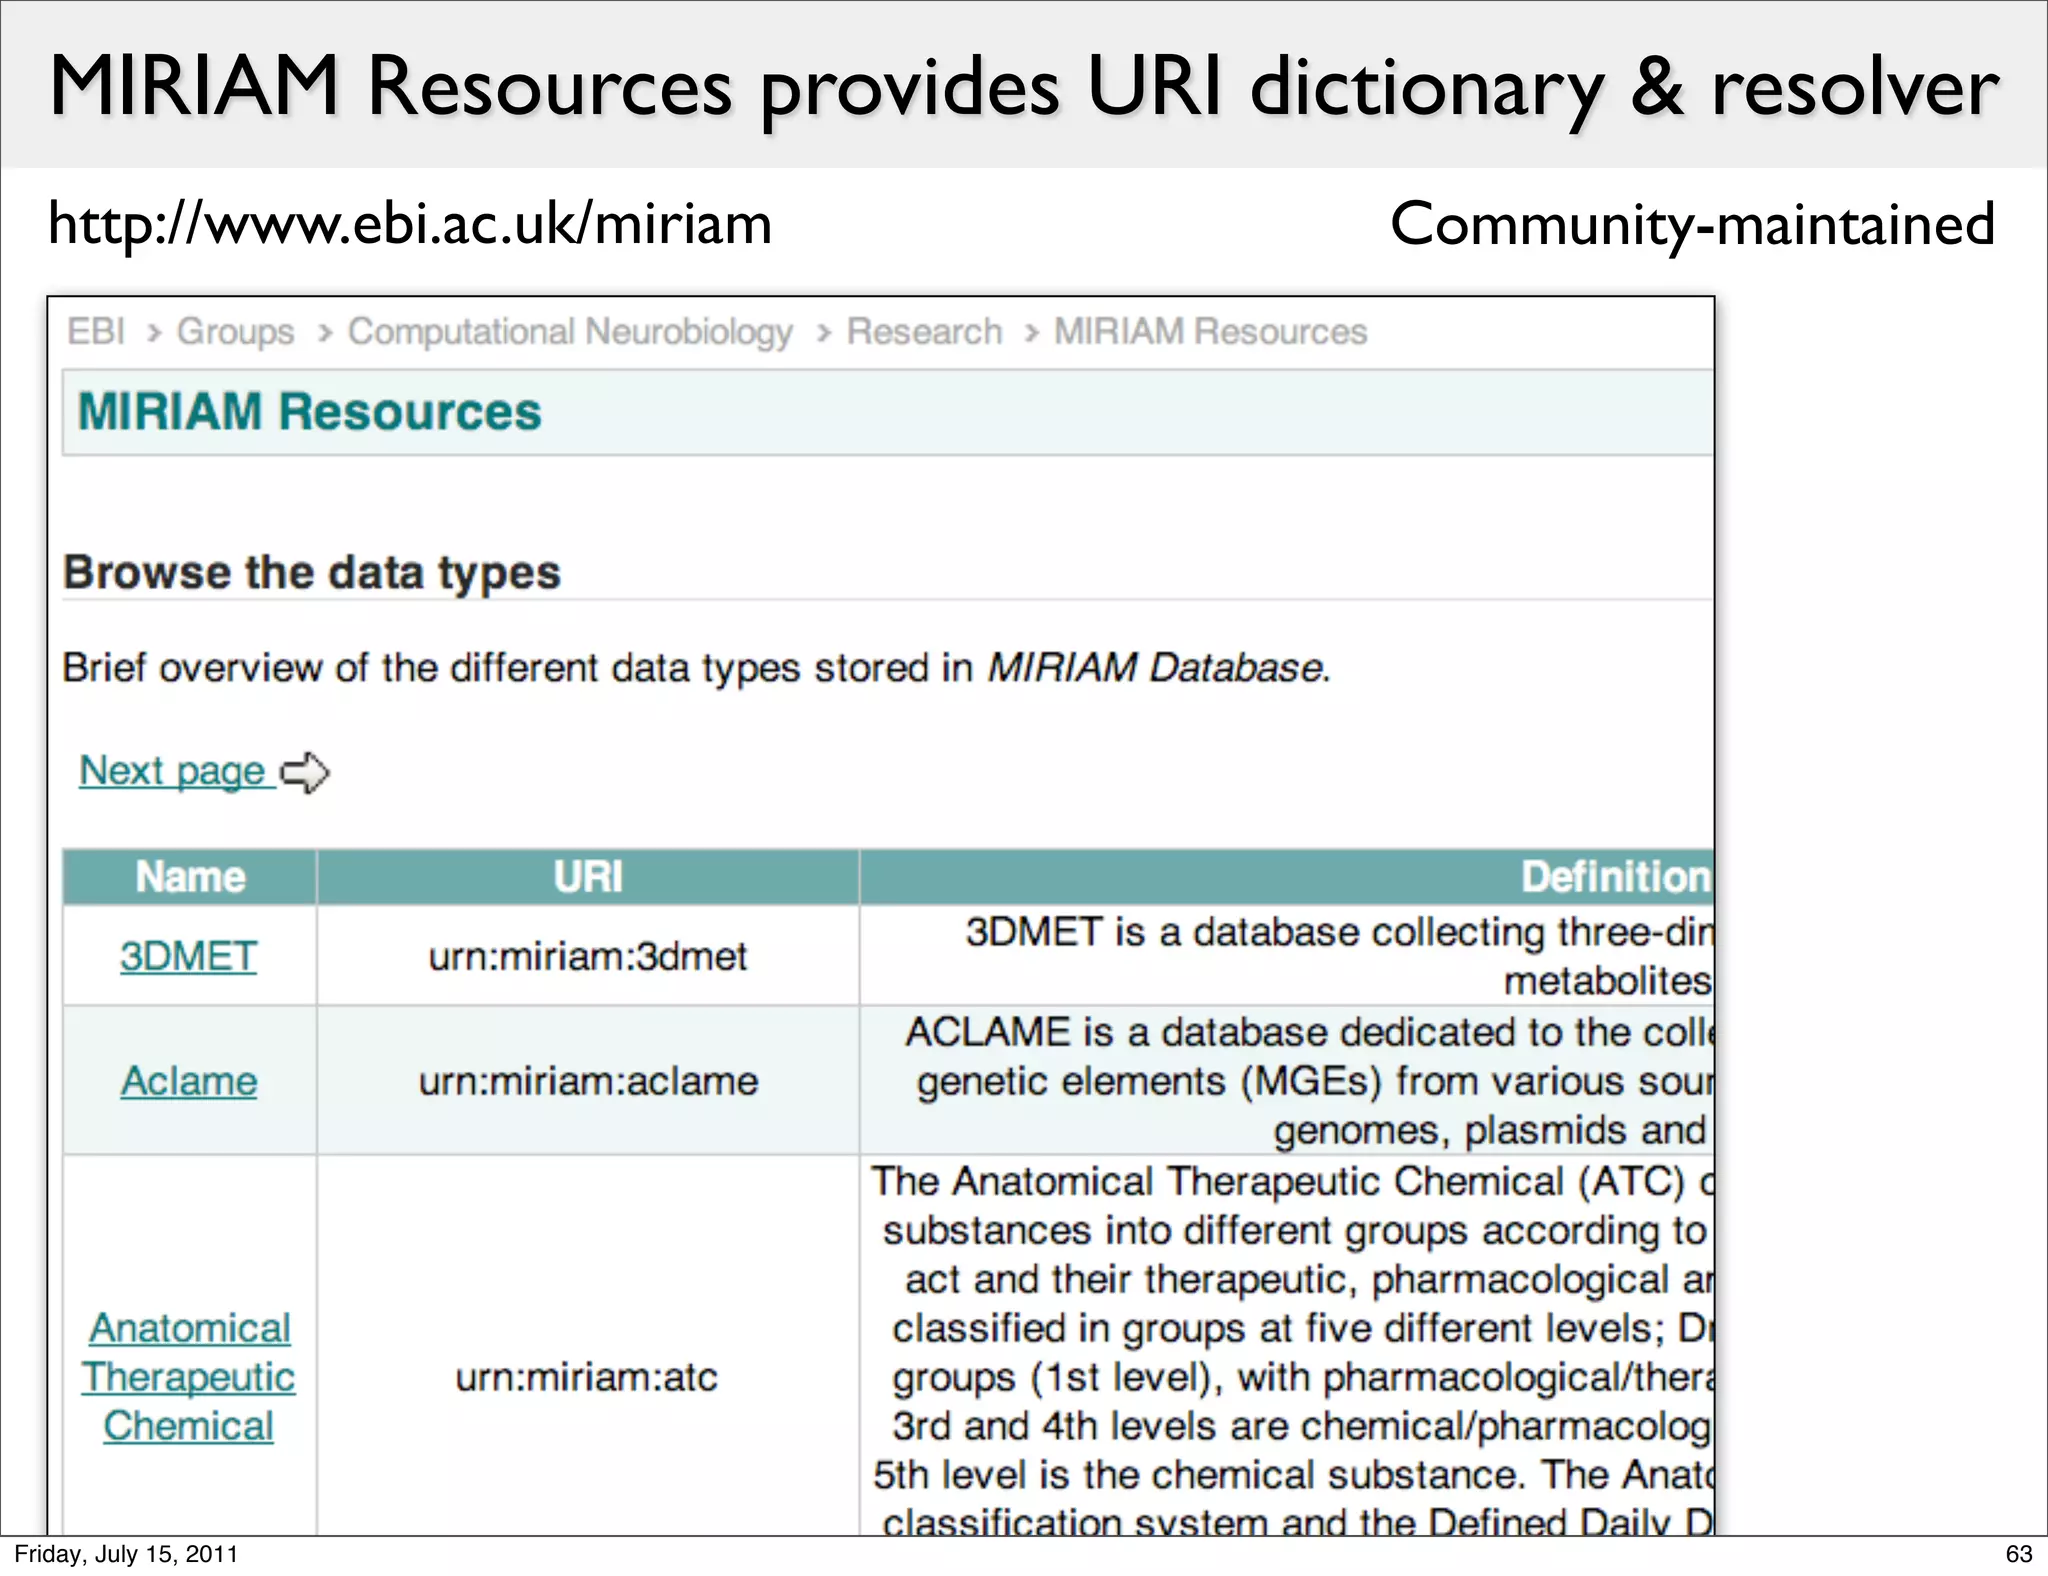Go to Groups breadcrumb

(x=236, y=331)
